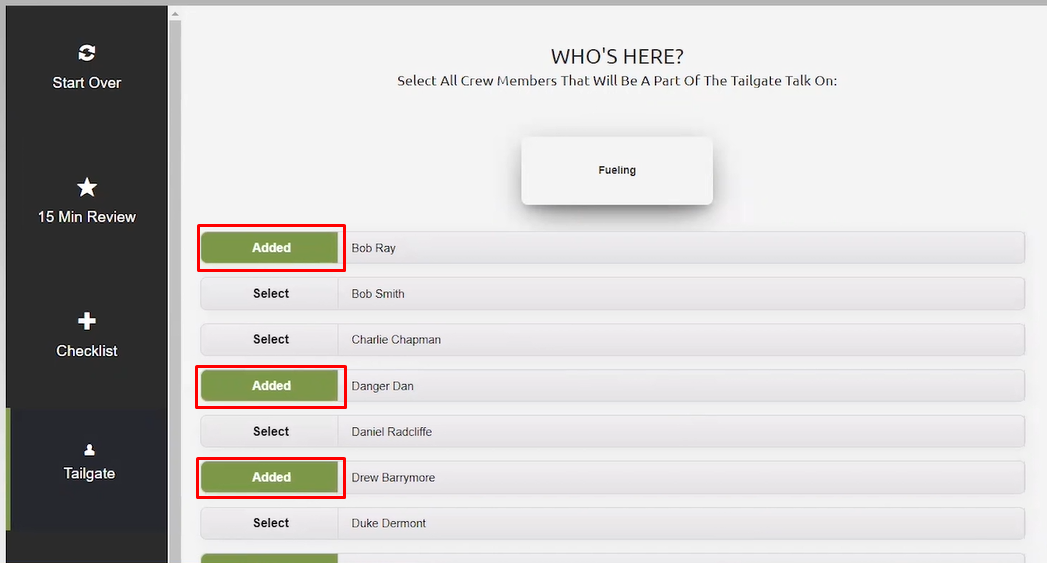Viewport: 1047px width, 563px height.
Task: Toggle Added button for Danger Dan
Action: [x=271, y=386]
